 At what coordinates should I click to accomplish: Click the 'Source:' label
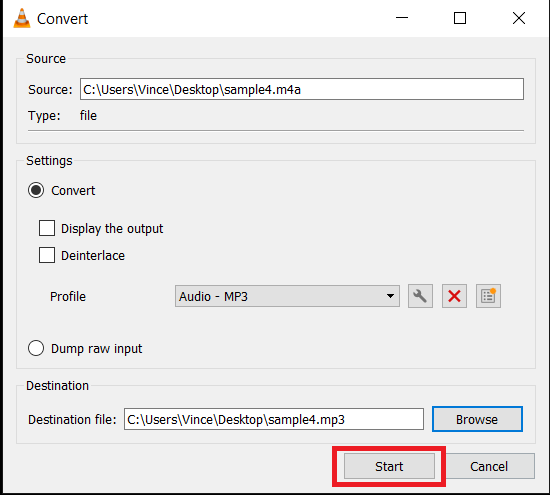[50, 89]
